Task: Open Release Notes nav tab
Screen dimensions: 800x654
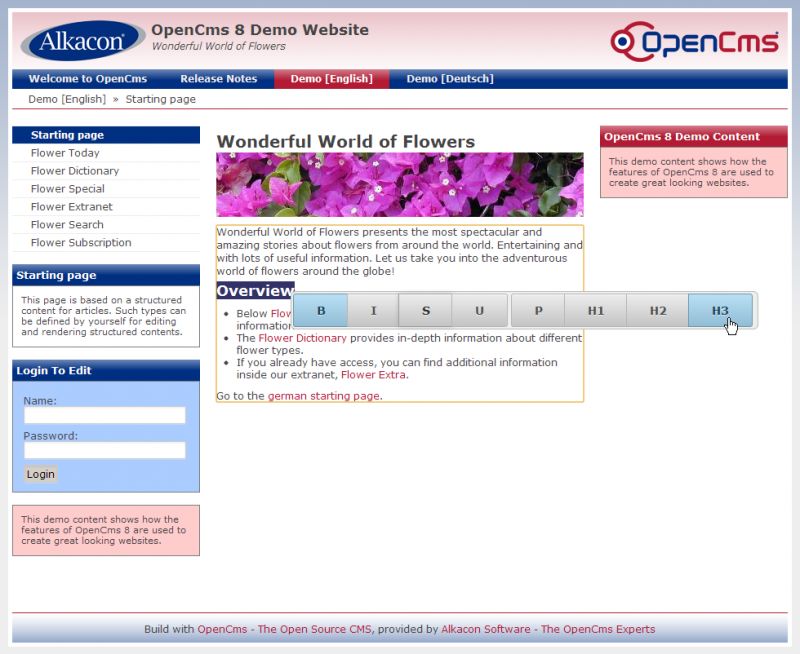Action: point(218,79)
